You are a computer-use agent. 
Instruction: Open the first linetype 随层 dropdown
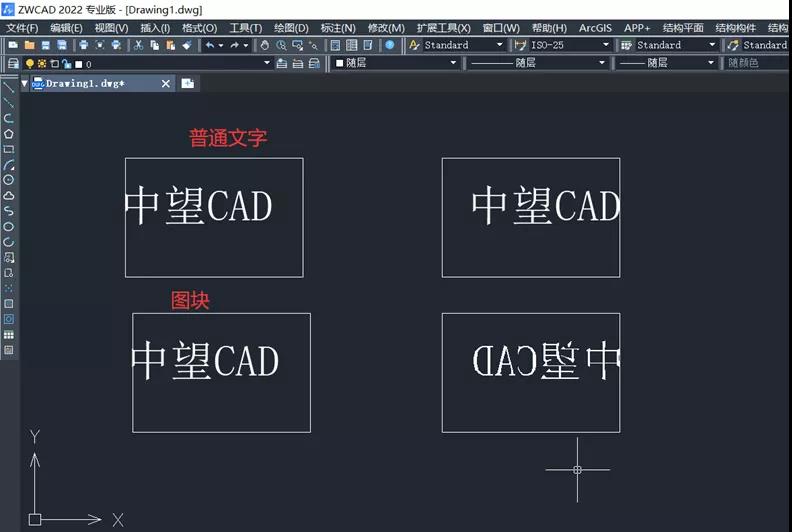[602, 63]
